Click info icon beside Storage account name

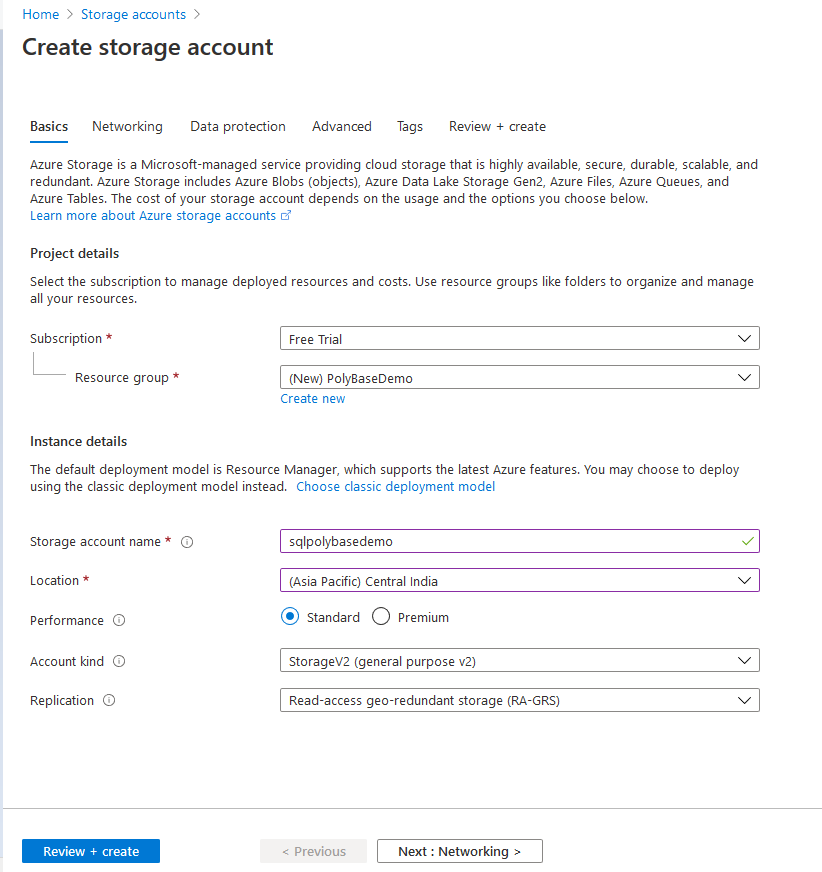click(x=187, y=542)
